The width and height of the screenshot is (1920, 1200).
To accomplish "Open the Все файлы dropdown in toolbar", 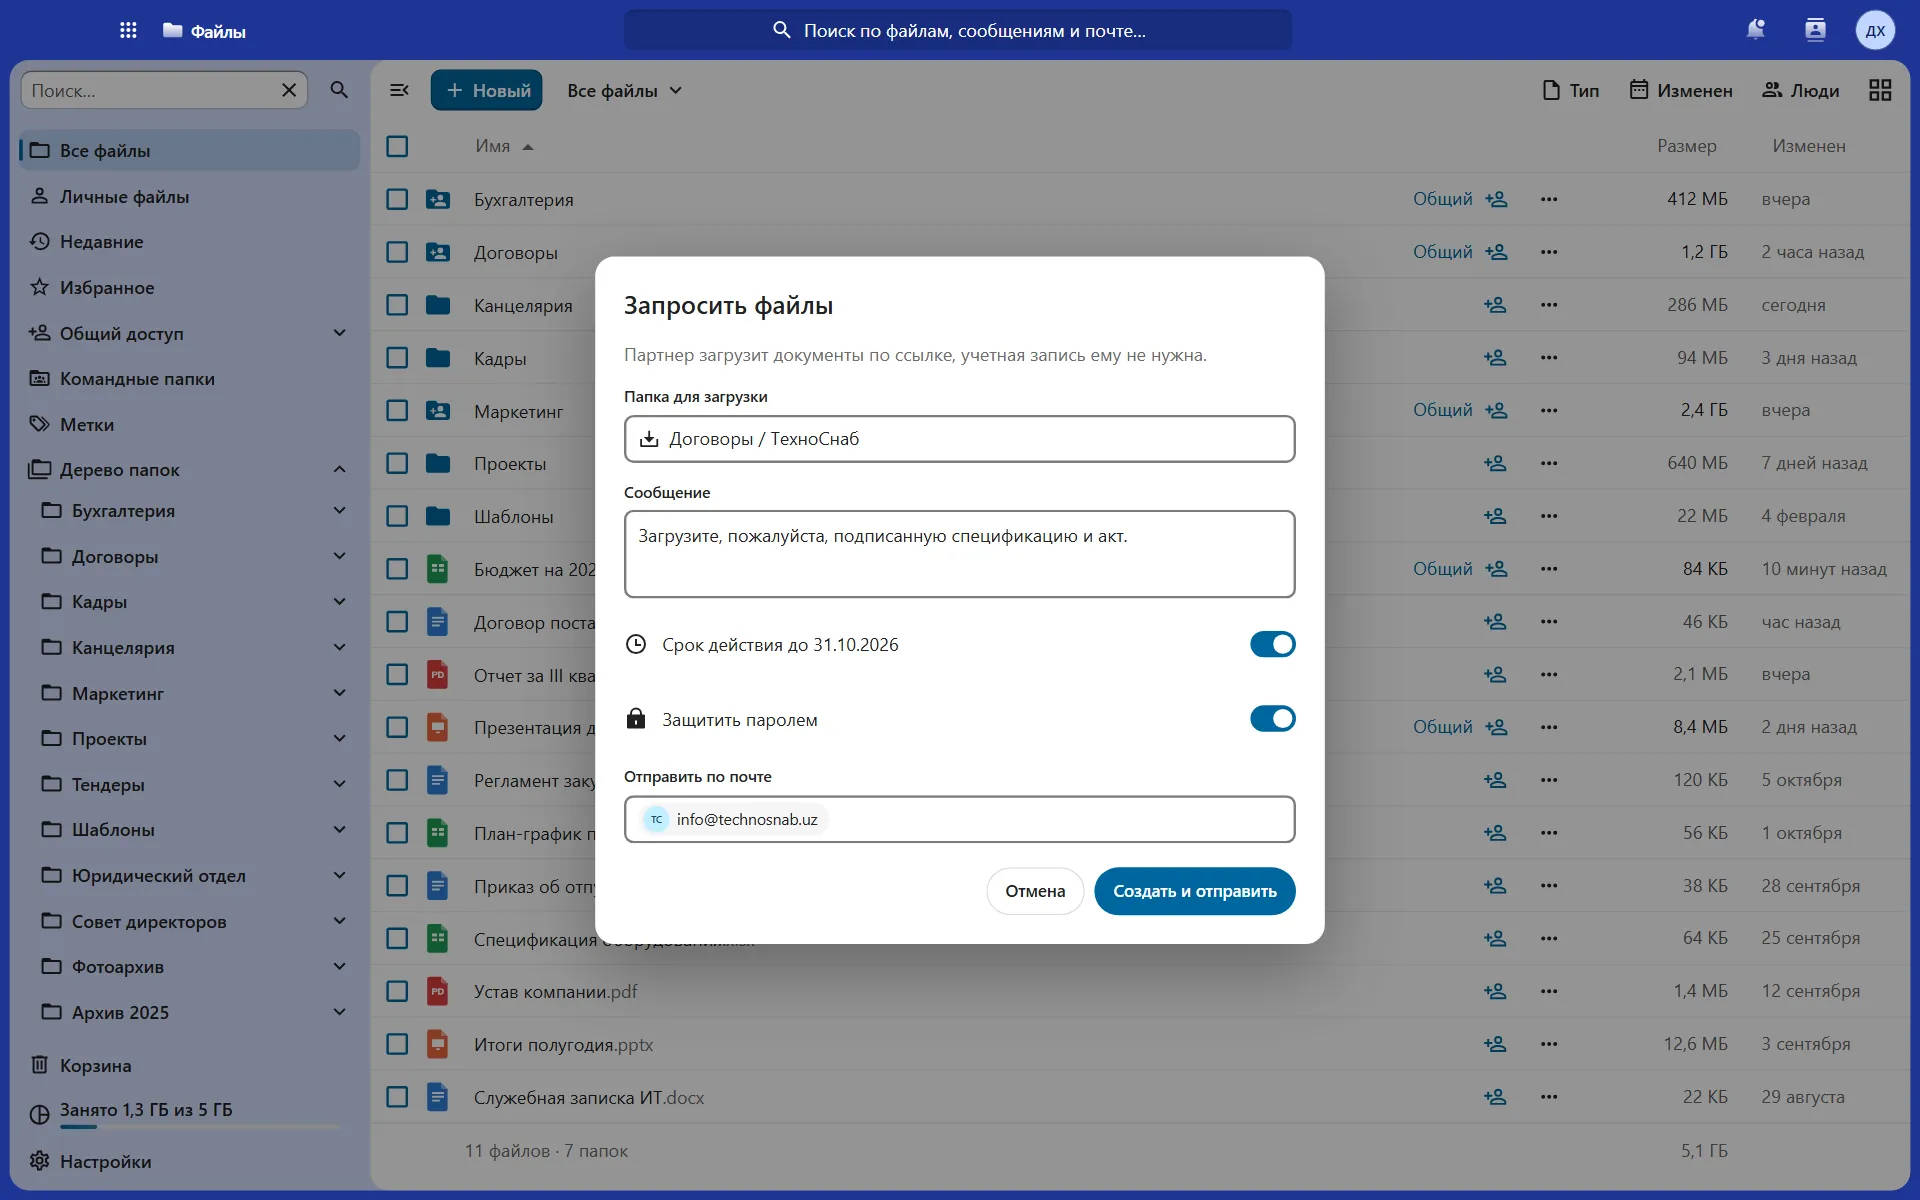I will pyautogui.click(x=624, y=90).
